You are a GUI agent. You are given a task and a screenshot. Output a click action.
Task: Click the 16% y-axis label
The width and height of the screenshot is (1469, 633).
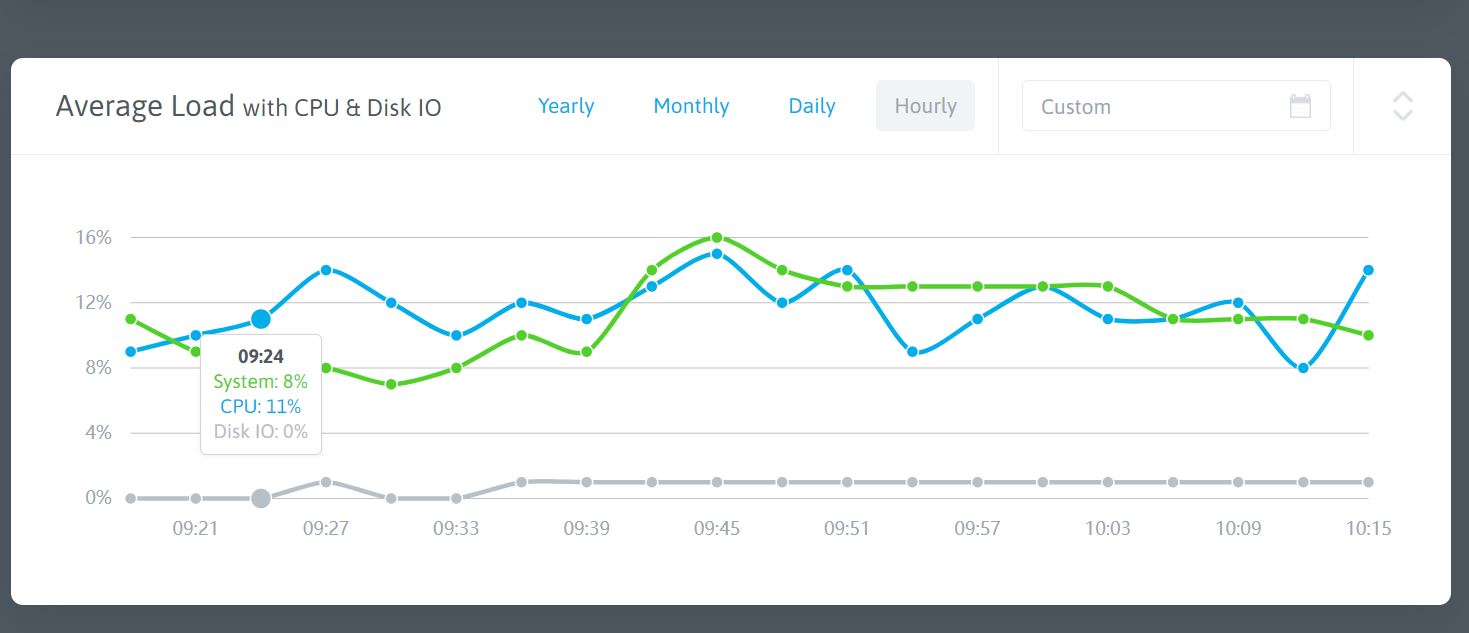(x=92, y=237)
